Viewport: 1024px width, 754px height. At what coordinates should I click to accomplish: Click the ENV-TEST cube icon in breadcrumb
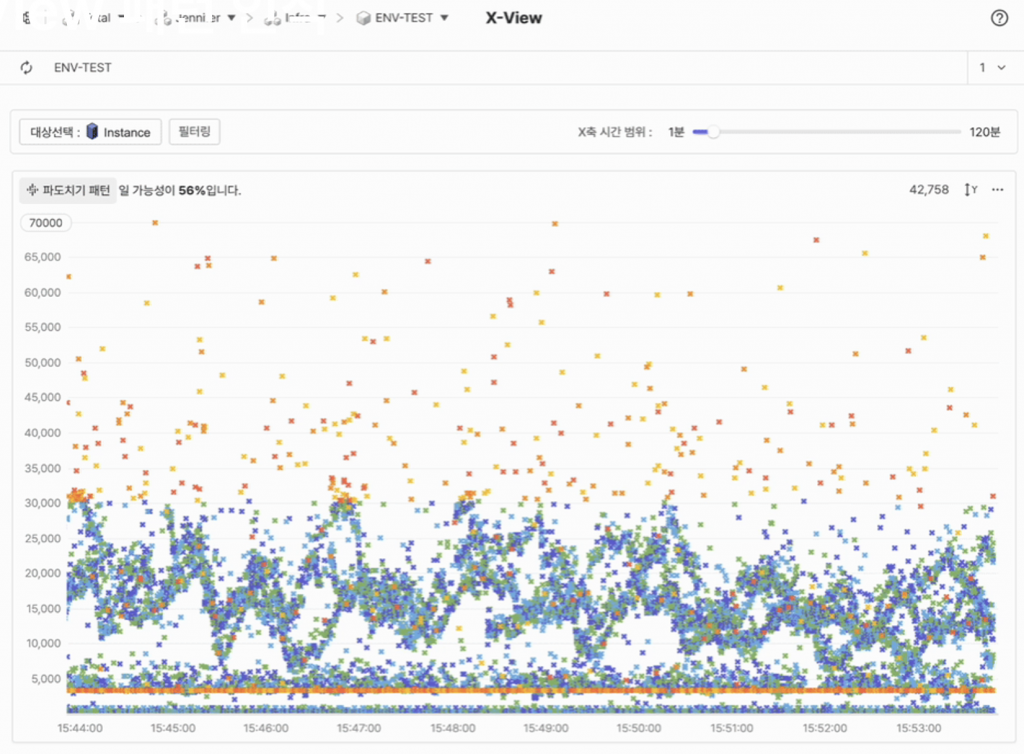pos(363,18)
